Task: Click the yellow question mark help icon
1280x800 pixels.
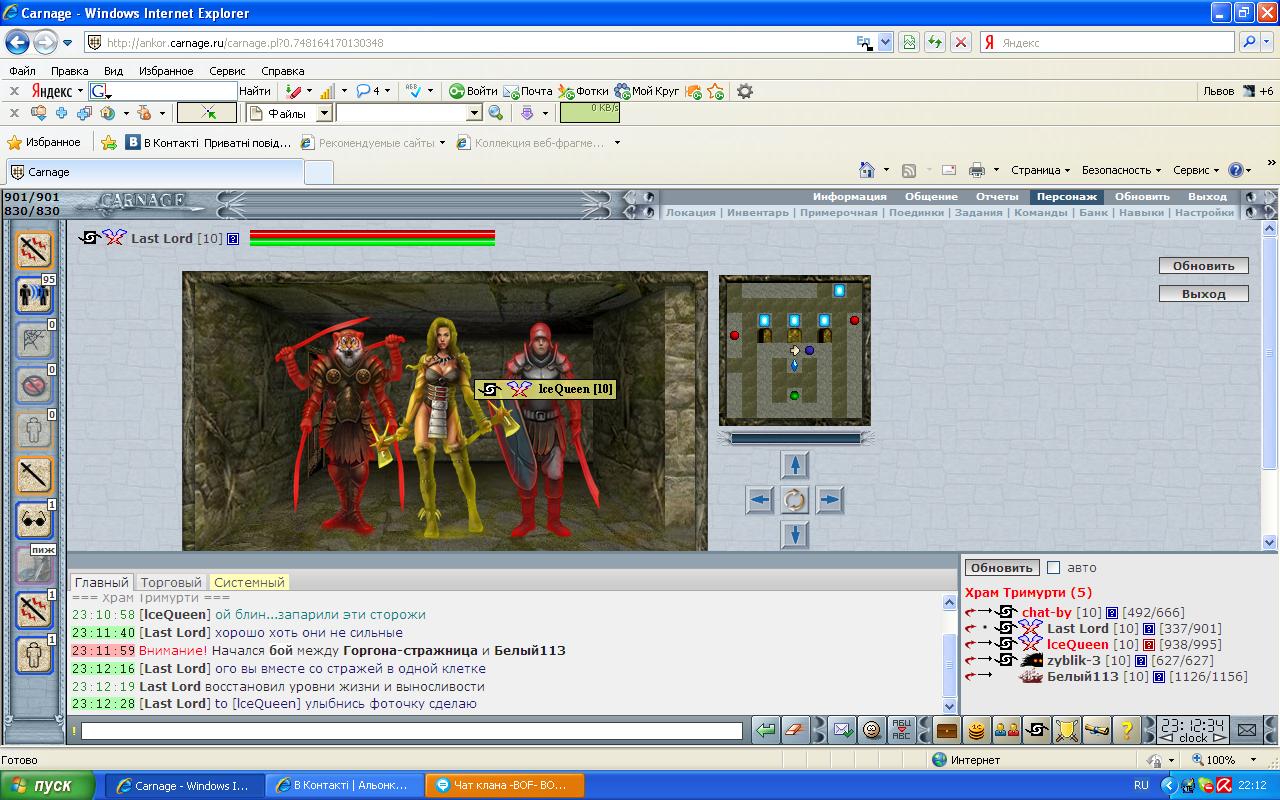Action: pyautogui.click(x=1127, y=730)
